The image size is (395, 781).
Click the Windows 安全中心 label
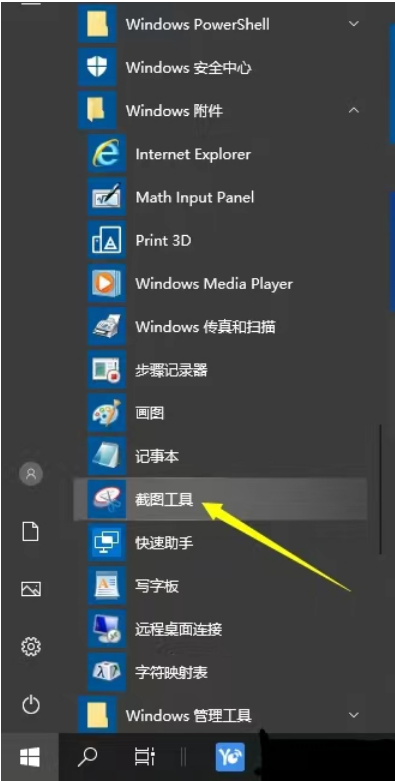[x=188, y=67]
